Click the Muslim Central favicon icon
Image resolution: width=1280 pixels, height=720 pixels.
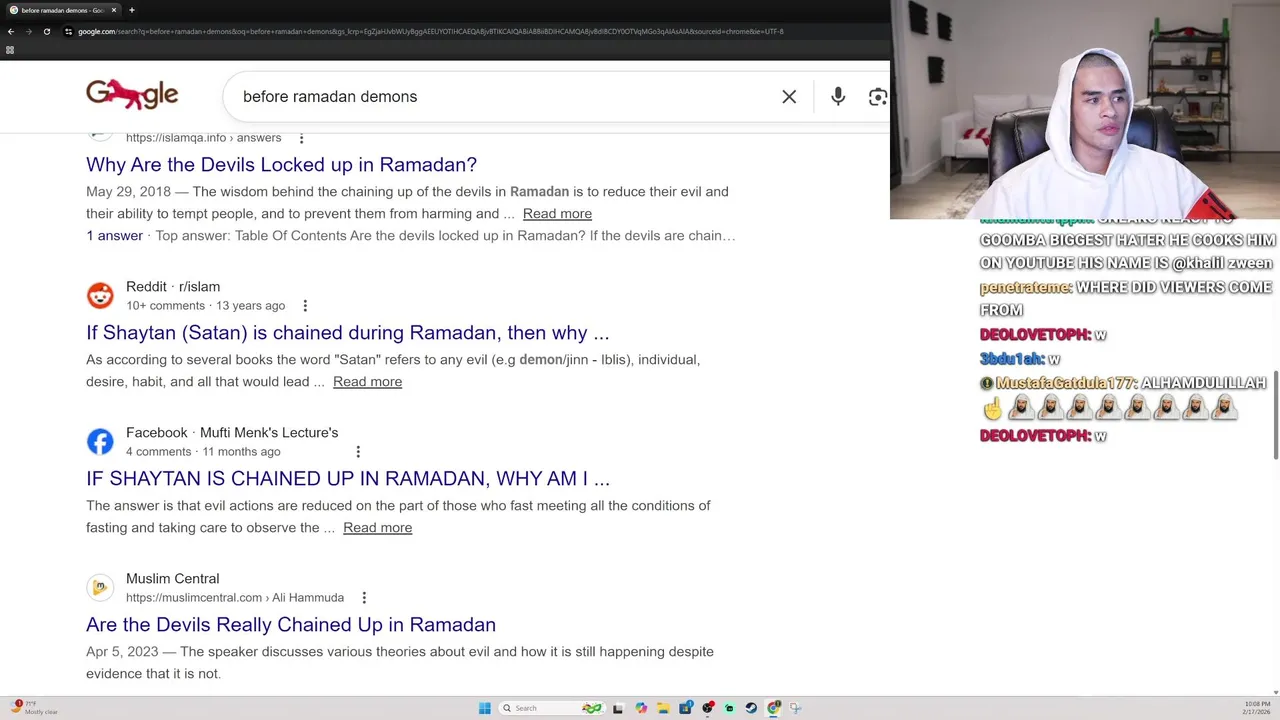pos(100,587)
